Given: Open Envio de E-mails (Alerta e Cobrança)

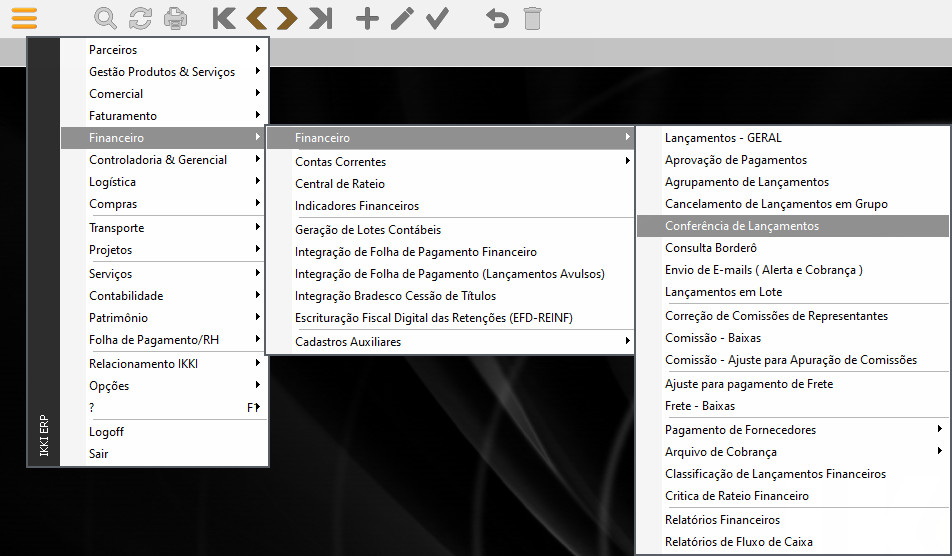Looking at the screenshot, I should (793, 270).
